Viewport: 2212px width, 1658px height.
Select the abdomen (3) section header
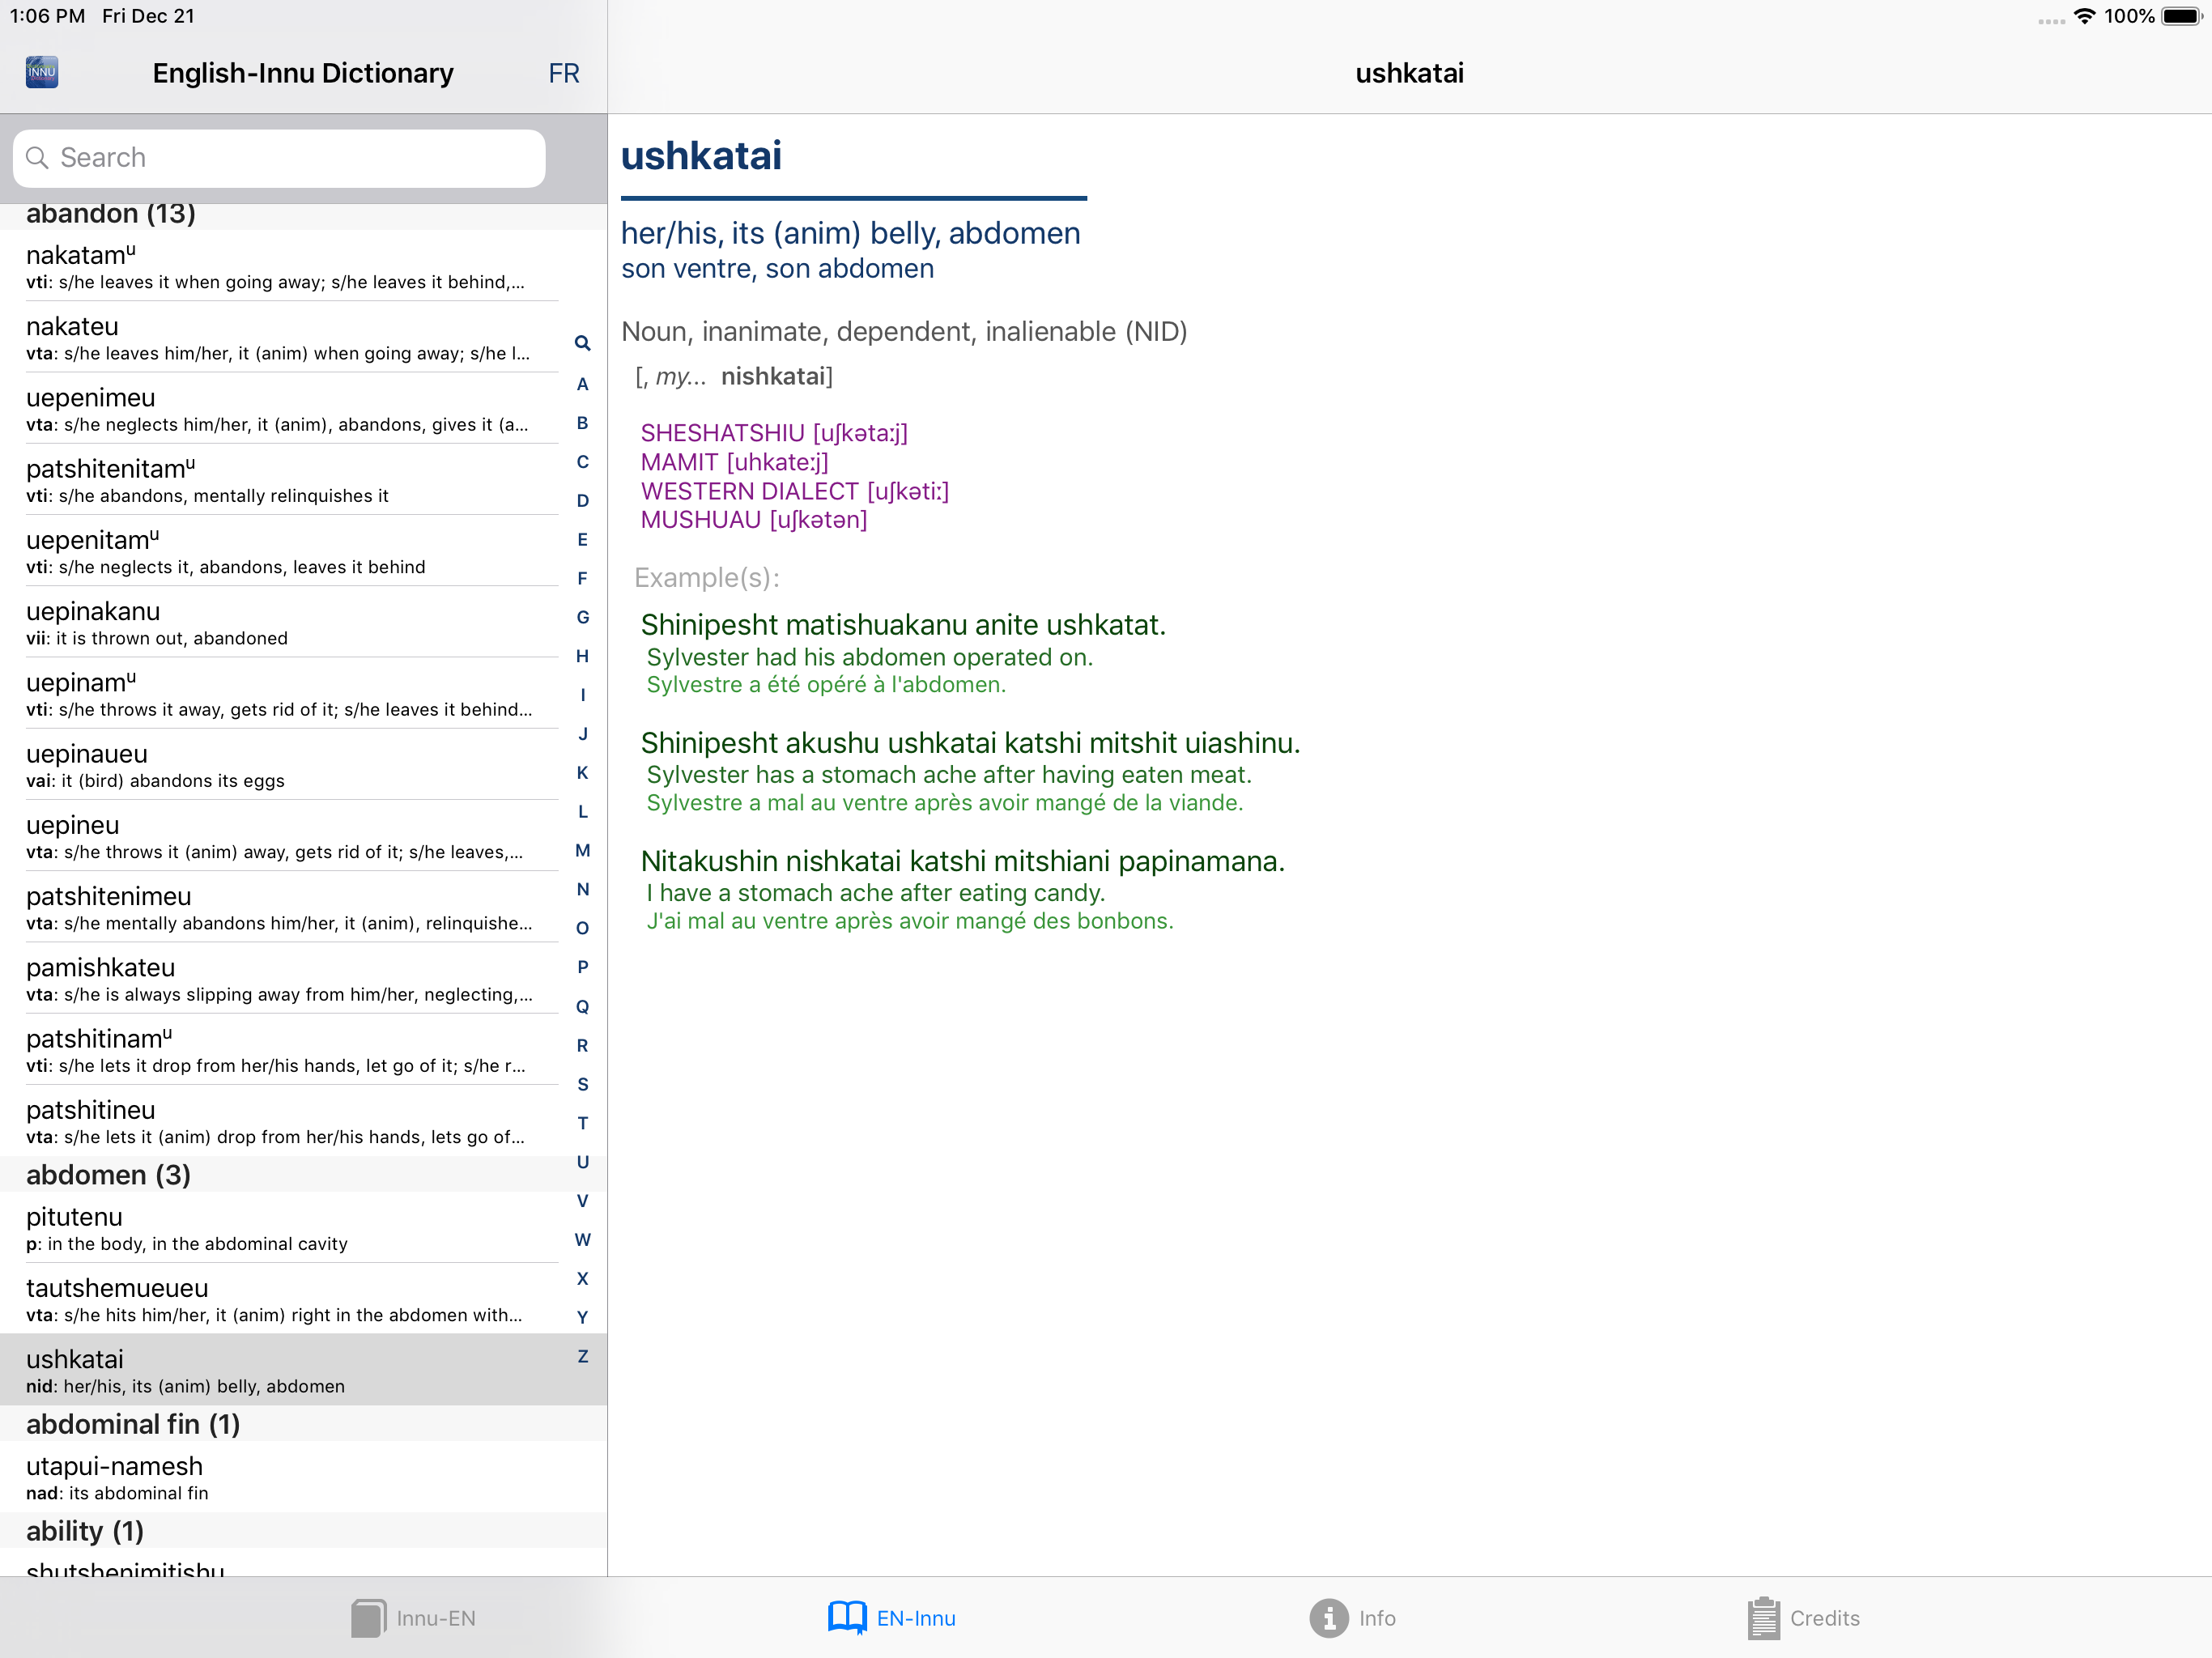108,1175
